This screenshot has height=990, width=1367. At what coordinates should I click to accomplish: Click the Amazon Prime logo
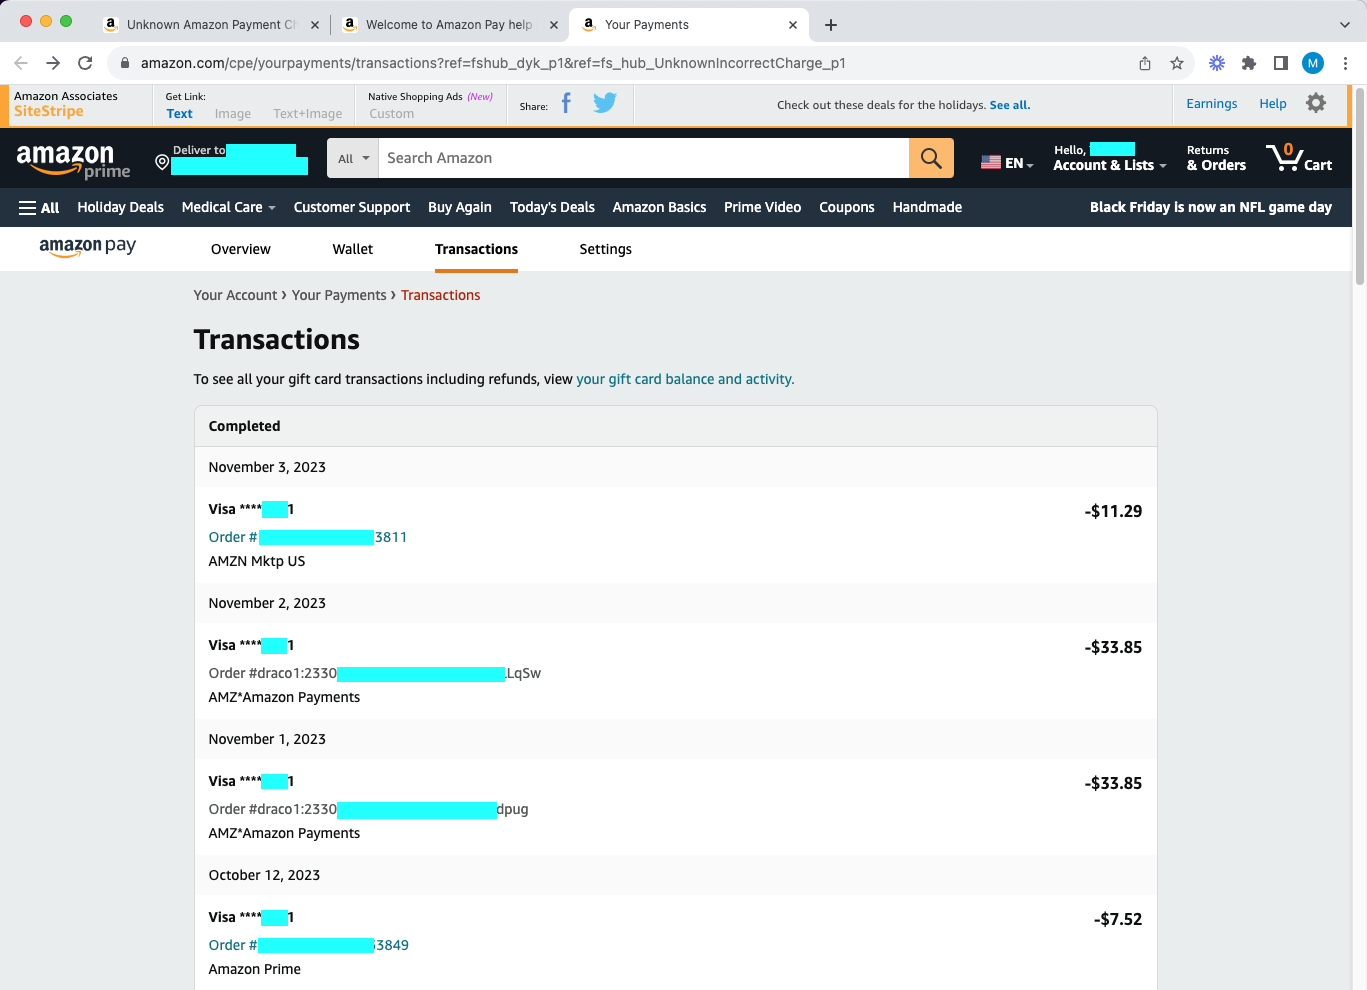pyautogui.click(x=74, y=160)
